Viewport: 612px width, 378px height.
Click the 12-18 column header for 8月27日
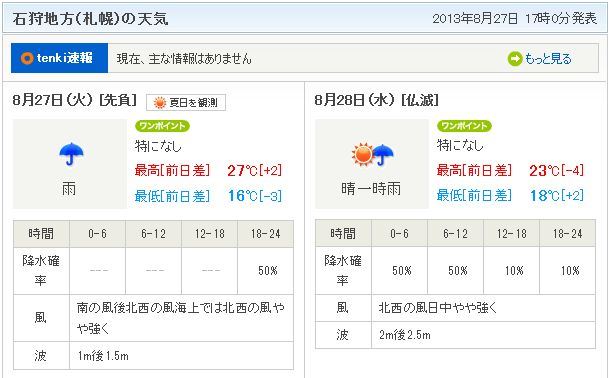click(x=210, y=234)
